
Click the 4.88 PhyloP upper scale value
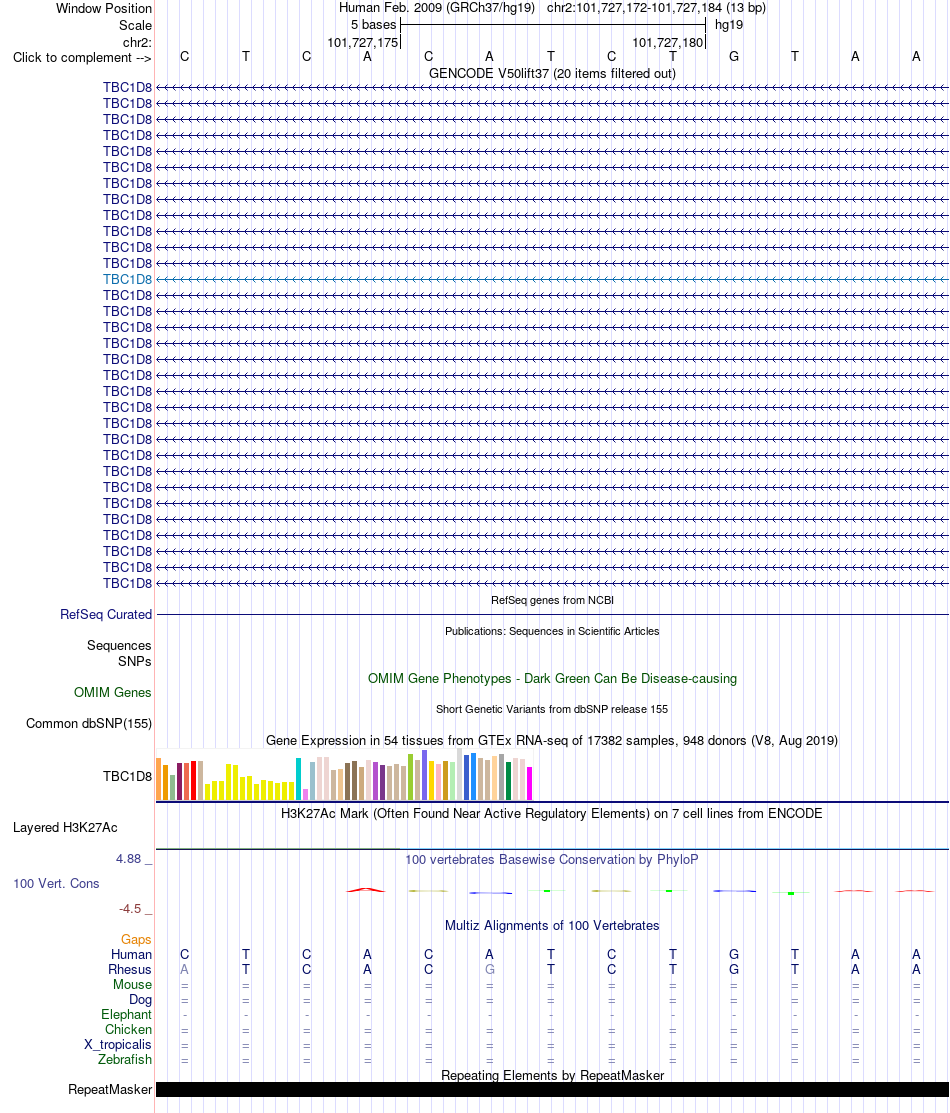click(129, 859)
